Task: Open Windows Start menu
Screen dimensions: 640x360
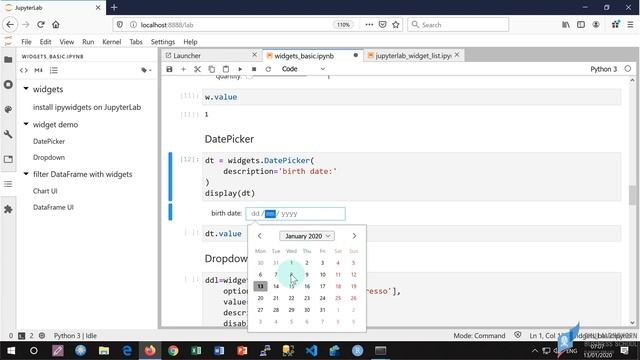Action: [x=11, y=351]
